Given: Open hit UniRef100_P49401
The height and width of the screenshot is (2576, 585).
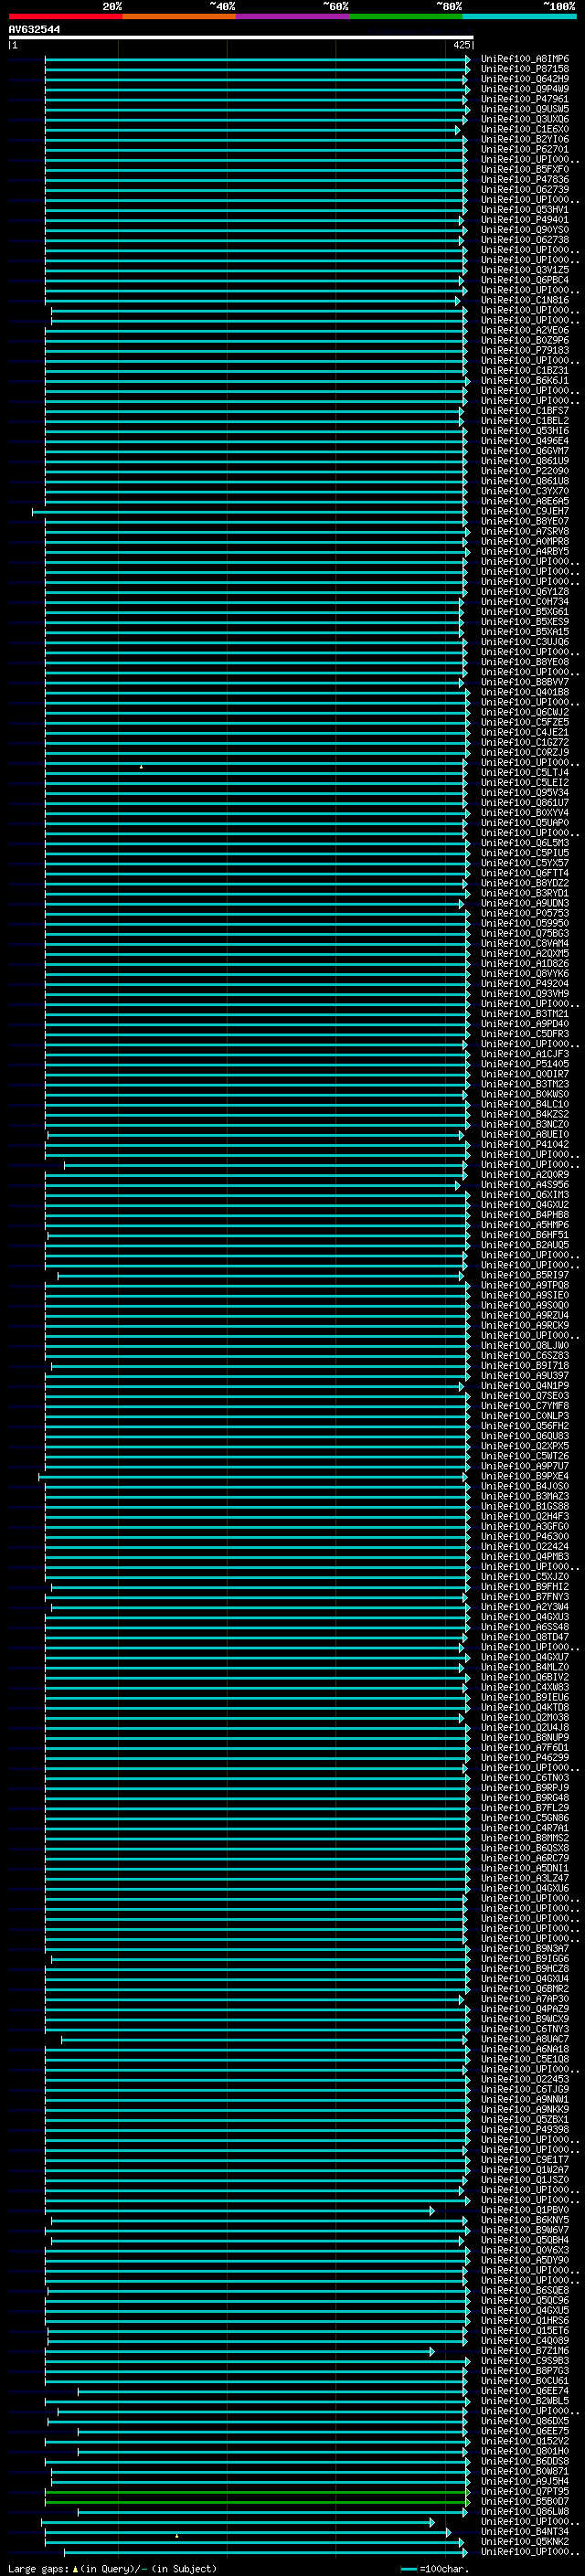Looking at the screenshot, I should click(x=524, y=220).
